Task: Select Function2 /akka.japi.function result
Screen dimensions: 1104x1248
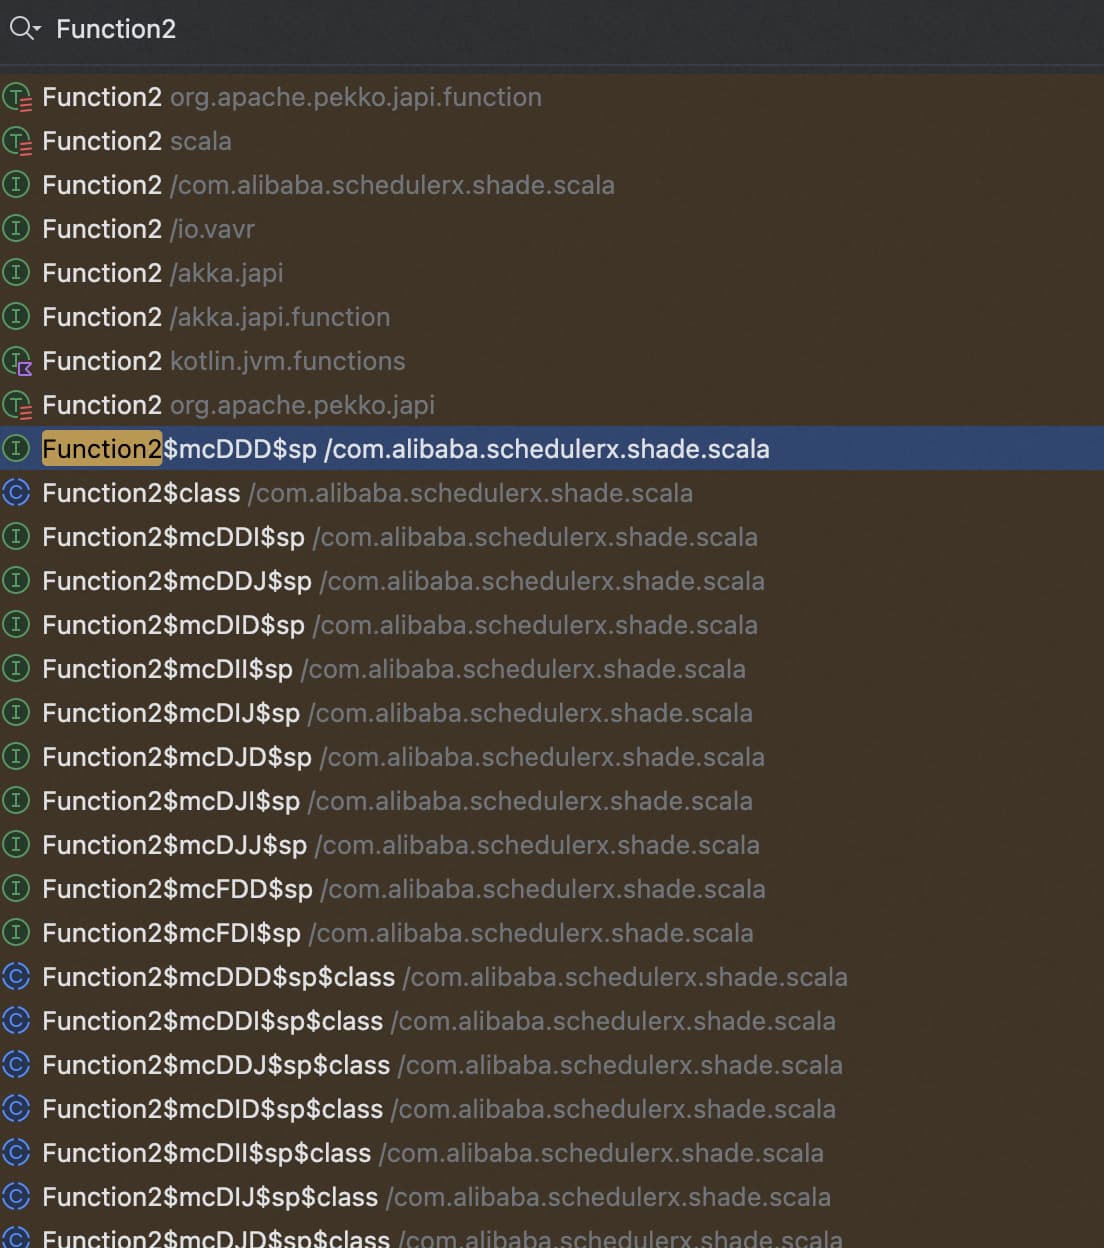Action: [x=216, y=317]
